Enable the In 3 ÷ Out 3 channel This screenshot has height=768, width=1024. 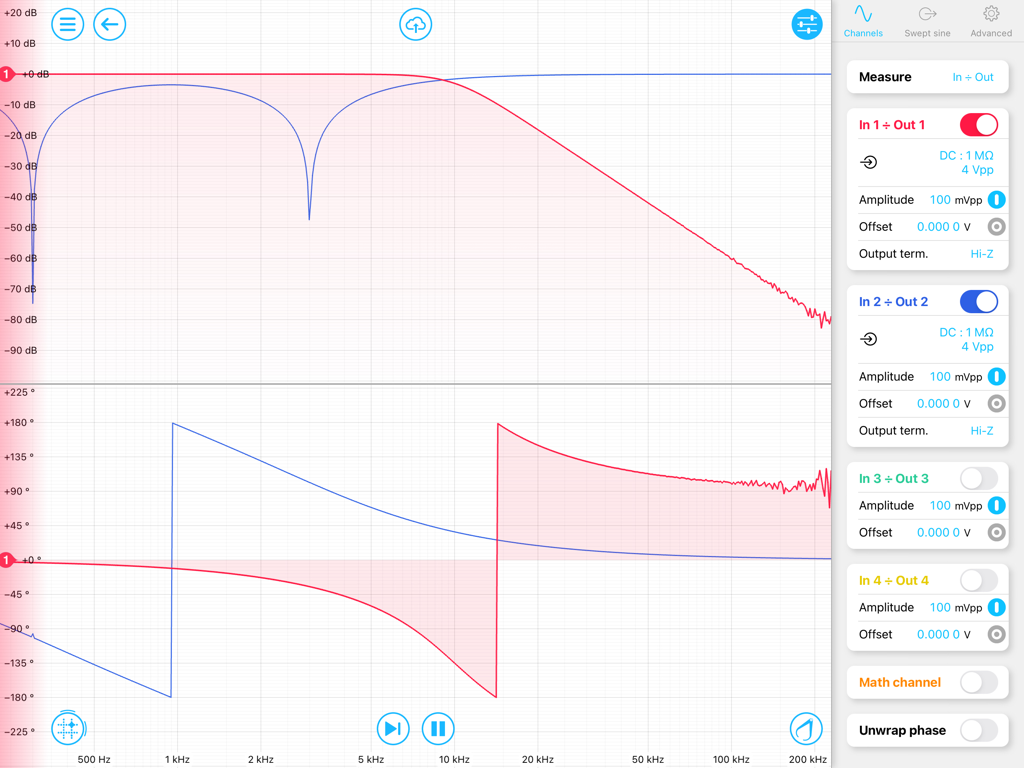point(978,478)
